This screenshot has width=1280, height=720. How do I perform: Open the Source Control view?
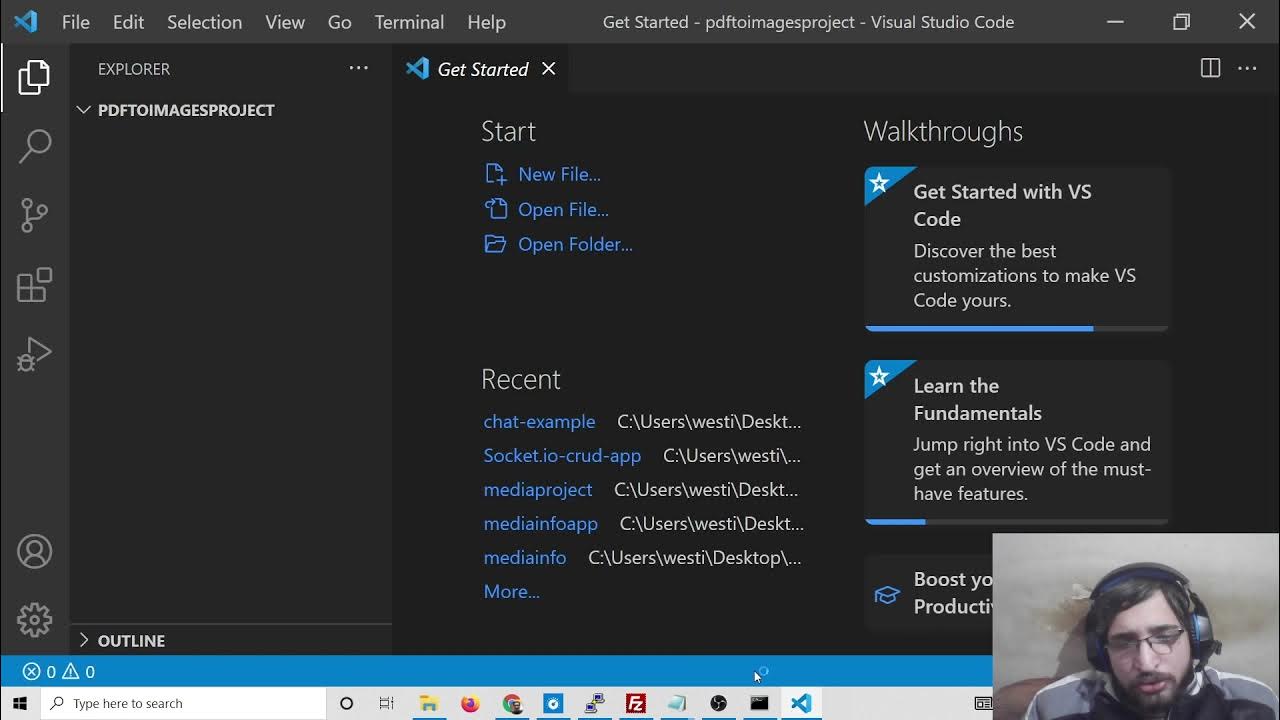[35, 215]
